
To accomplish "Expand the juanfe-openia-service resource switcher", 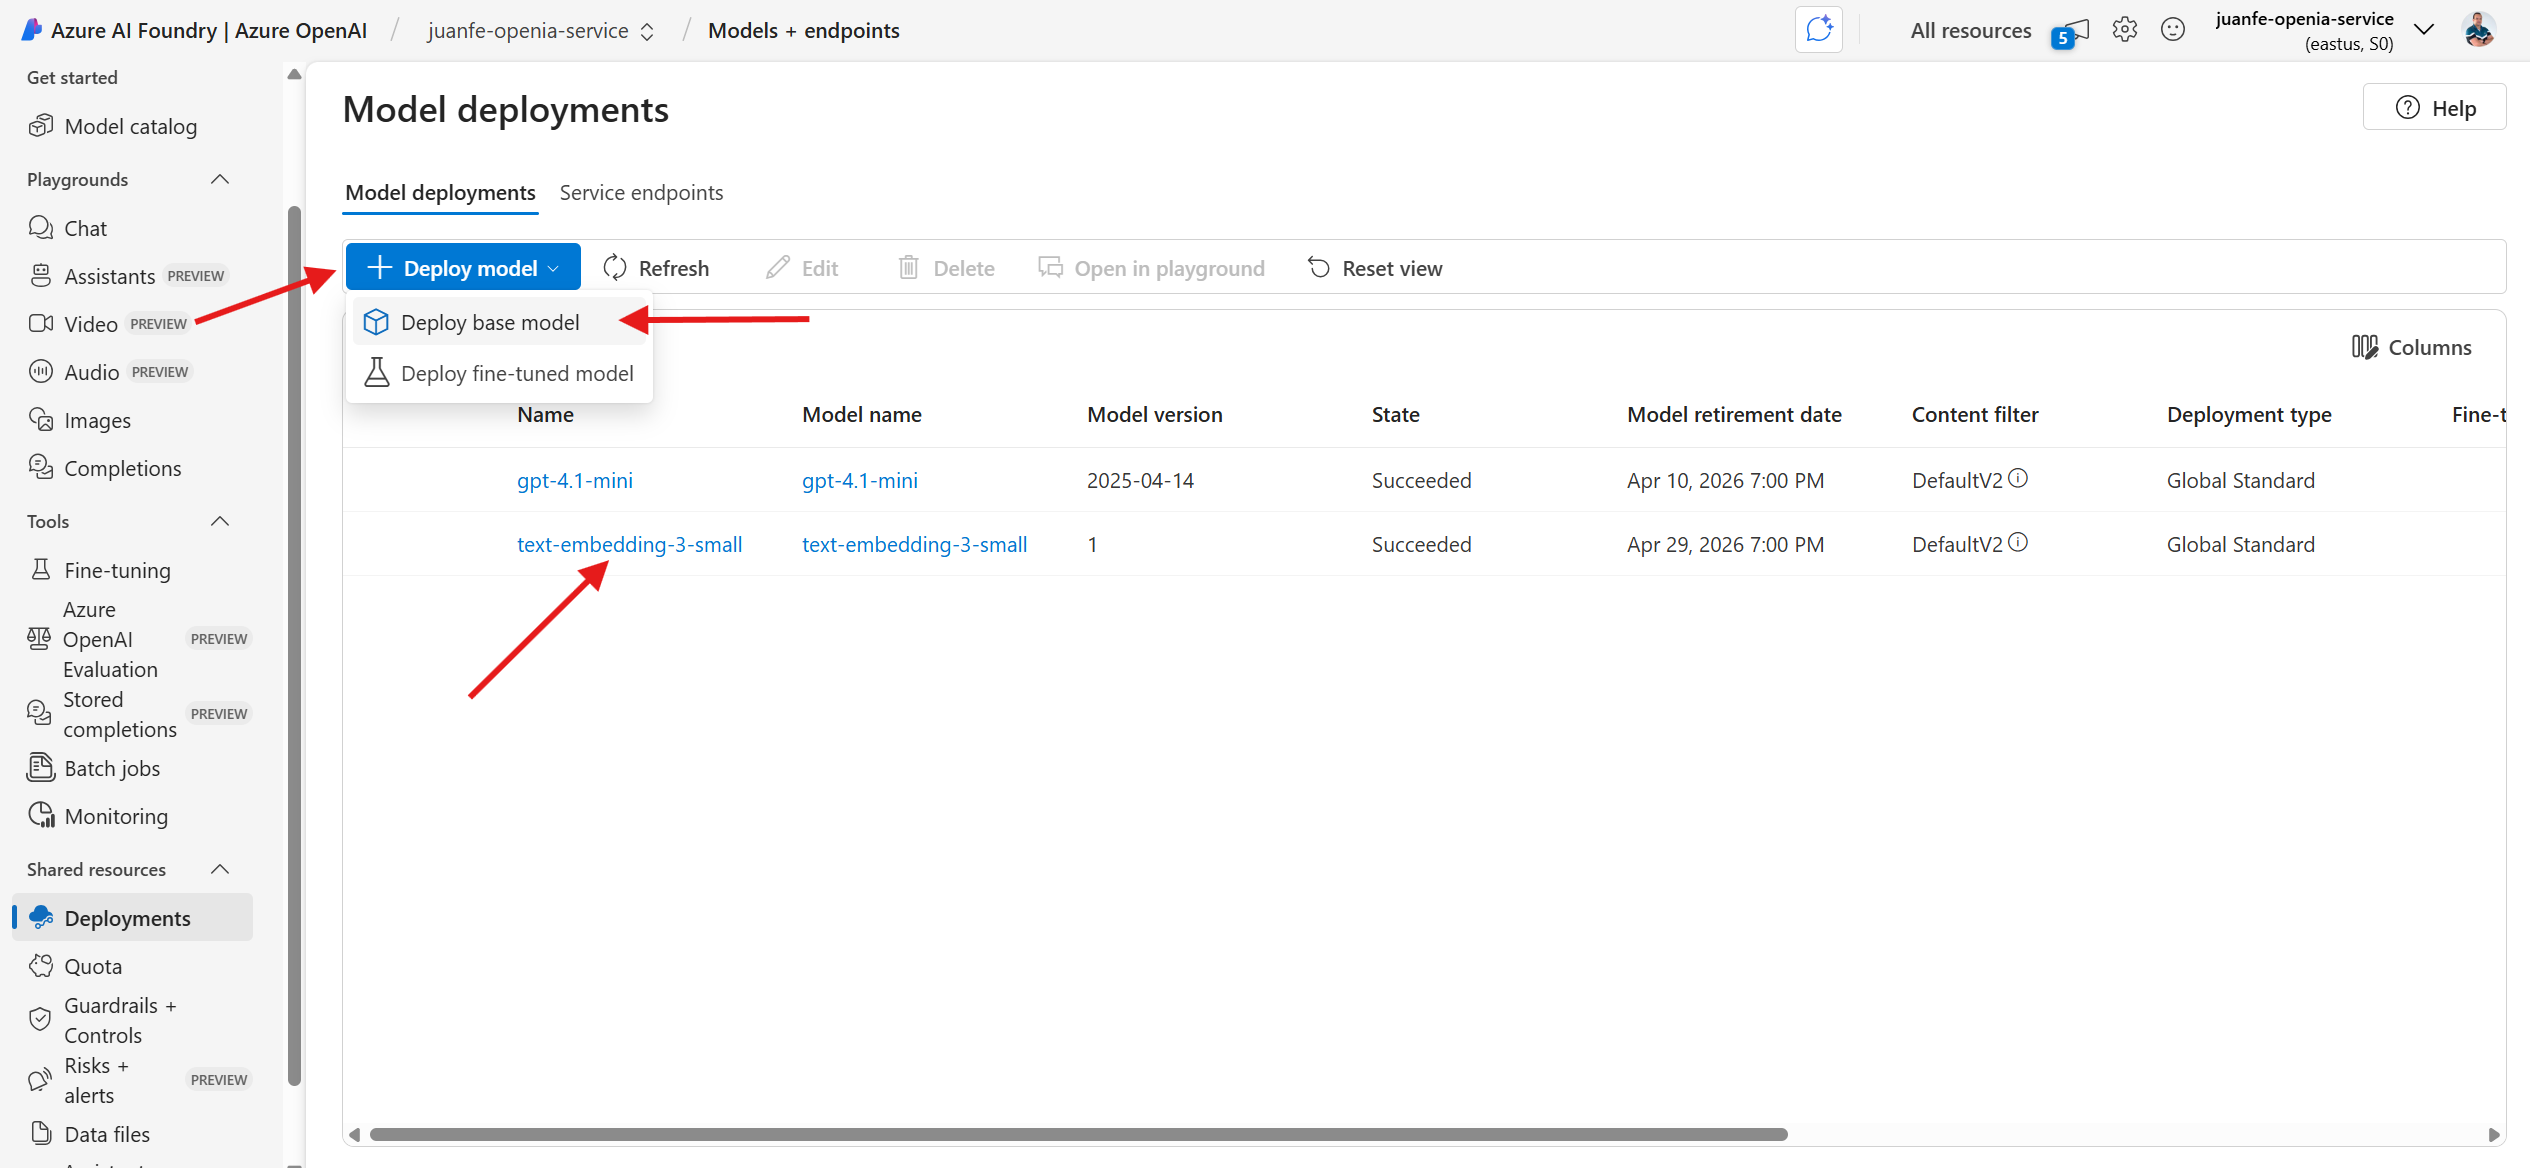I will tap(647, 31).
